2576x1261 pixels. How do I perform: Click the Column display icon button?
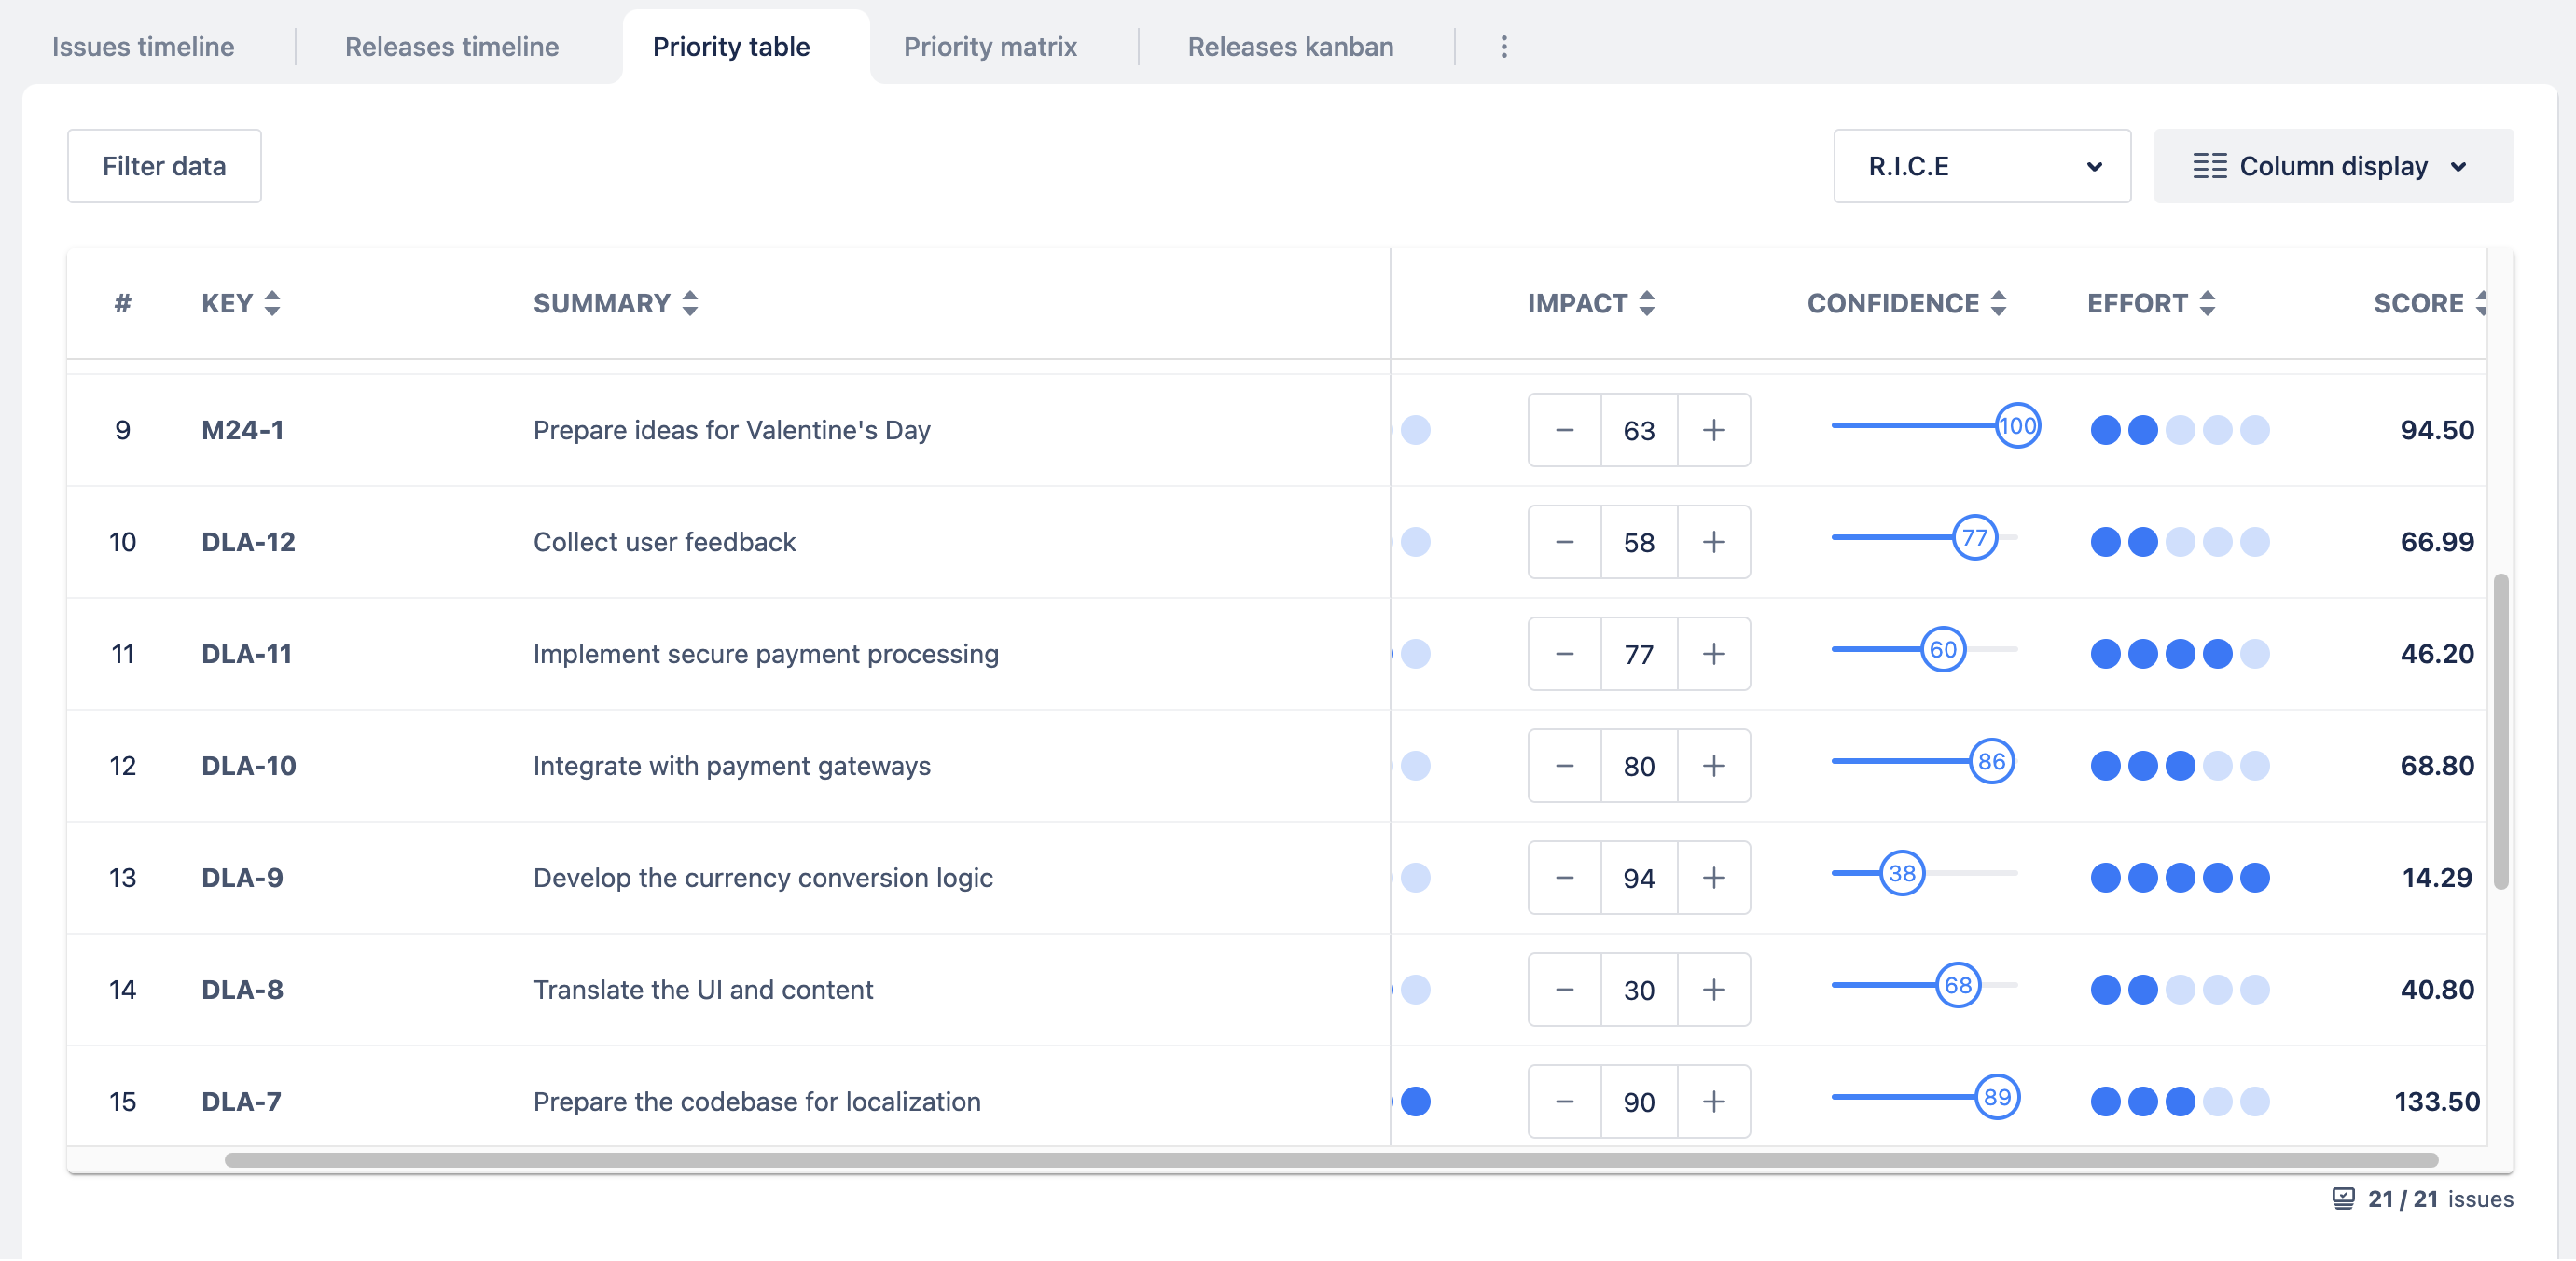coord(2209,164)
